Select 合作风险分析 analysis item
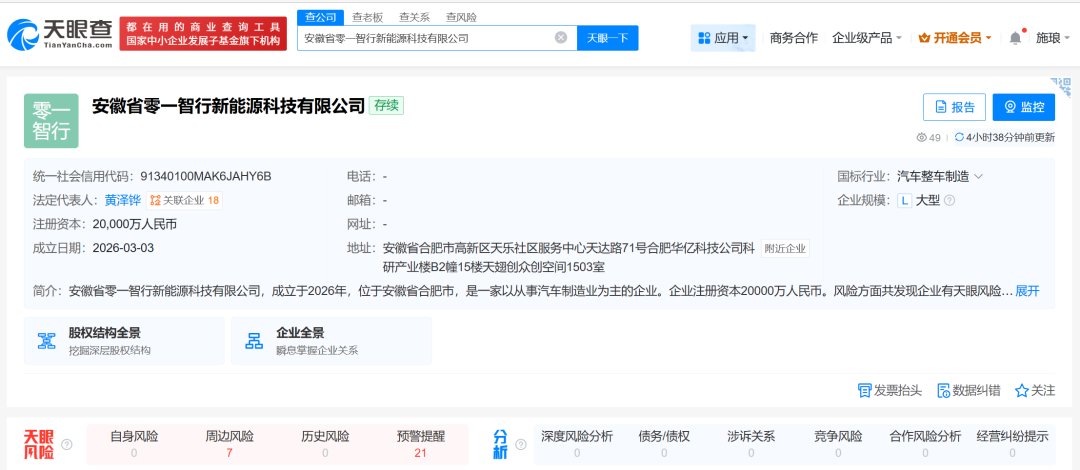This screenshot has width=1080, height=470. point(925,445)
